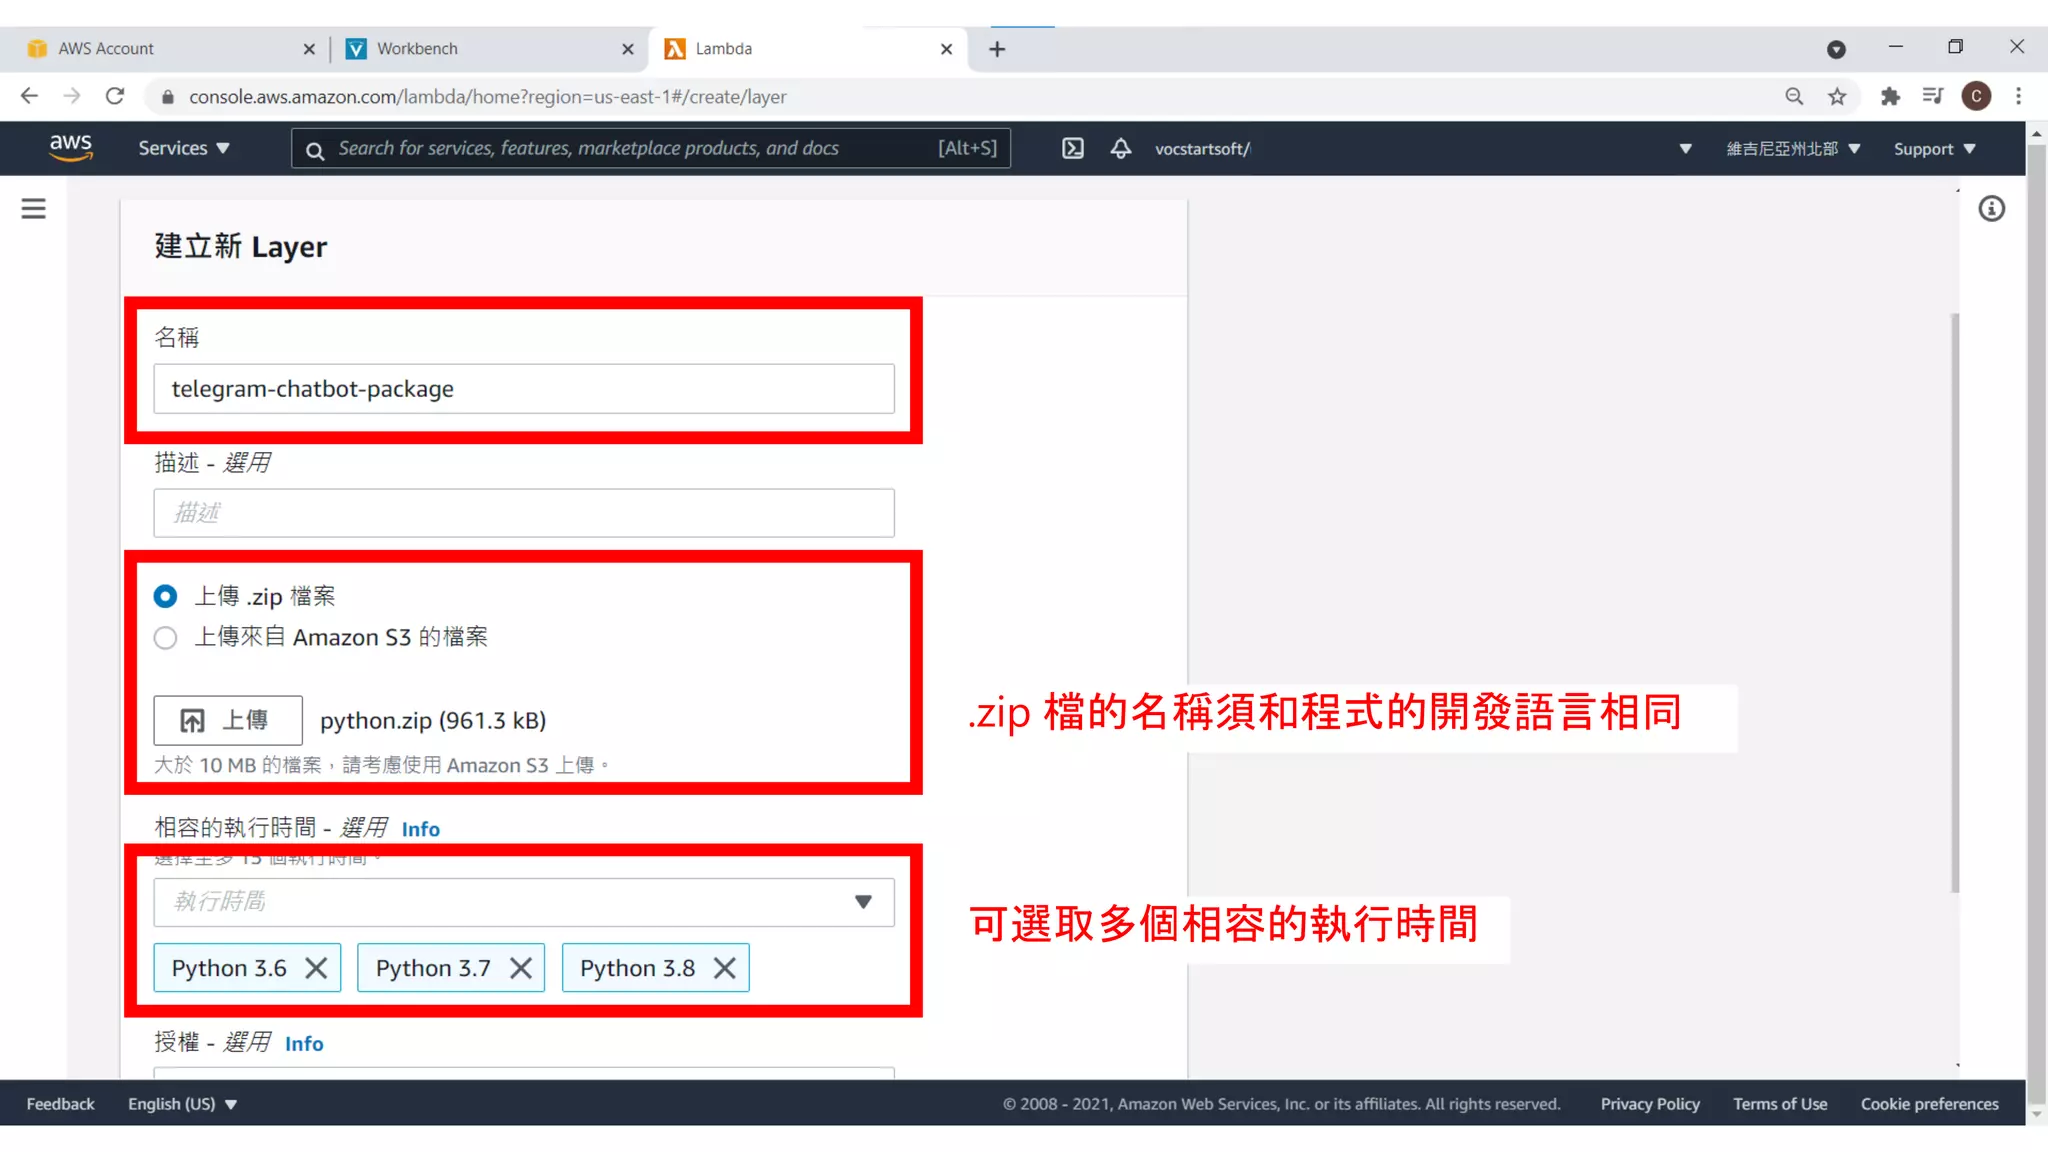This screenshot has width=2048, height=1152.
Task: View site security lock information
Action: coord(168,97)
